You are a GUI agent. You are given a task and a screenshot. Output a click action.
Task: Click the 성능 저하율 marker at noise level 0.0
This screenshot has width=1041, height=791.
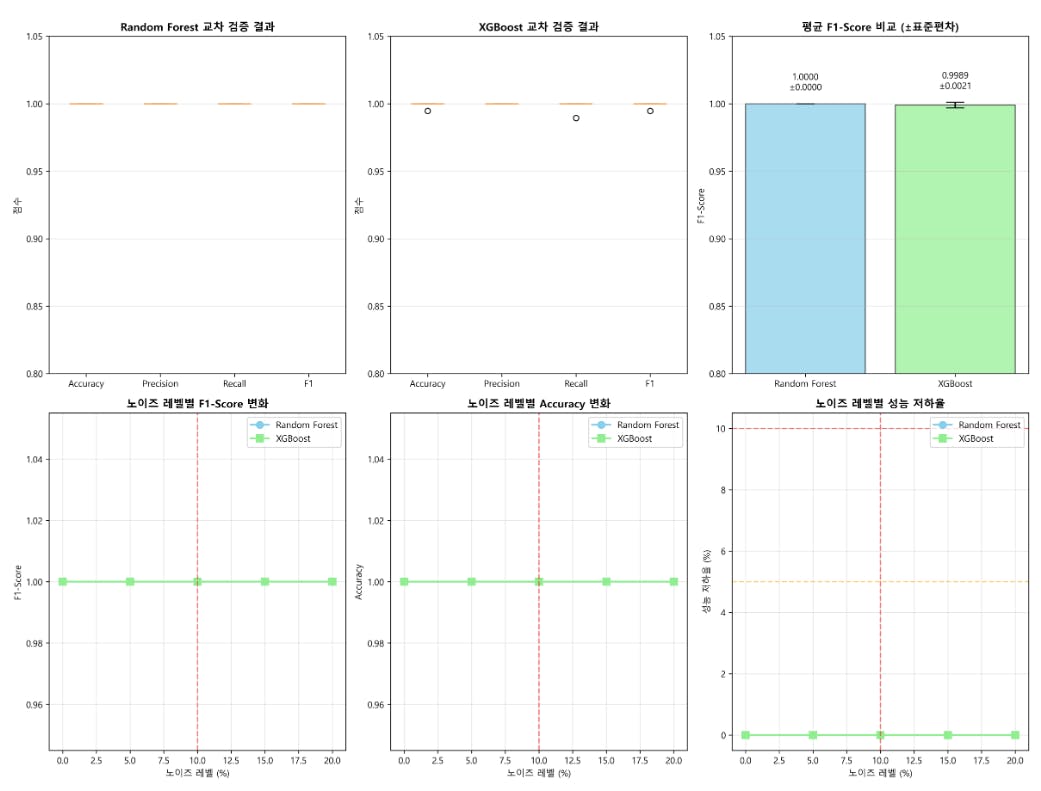click(x=746, y=735)
